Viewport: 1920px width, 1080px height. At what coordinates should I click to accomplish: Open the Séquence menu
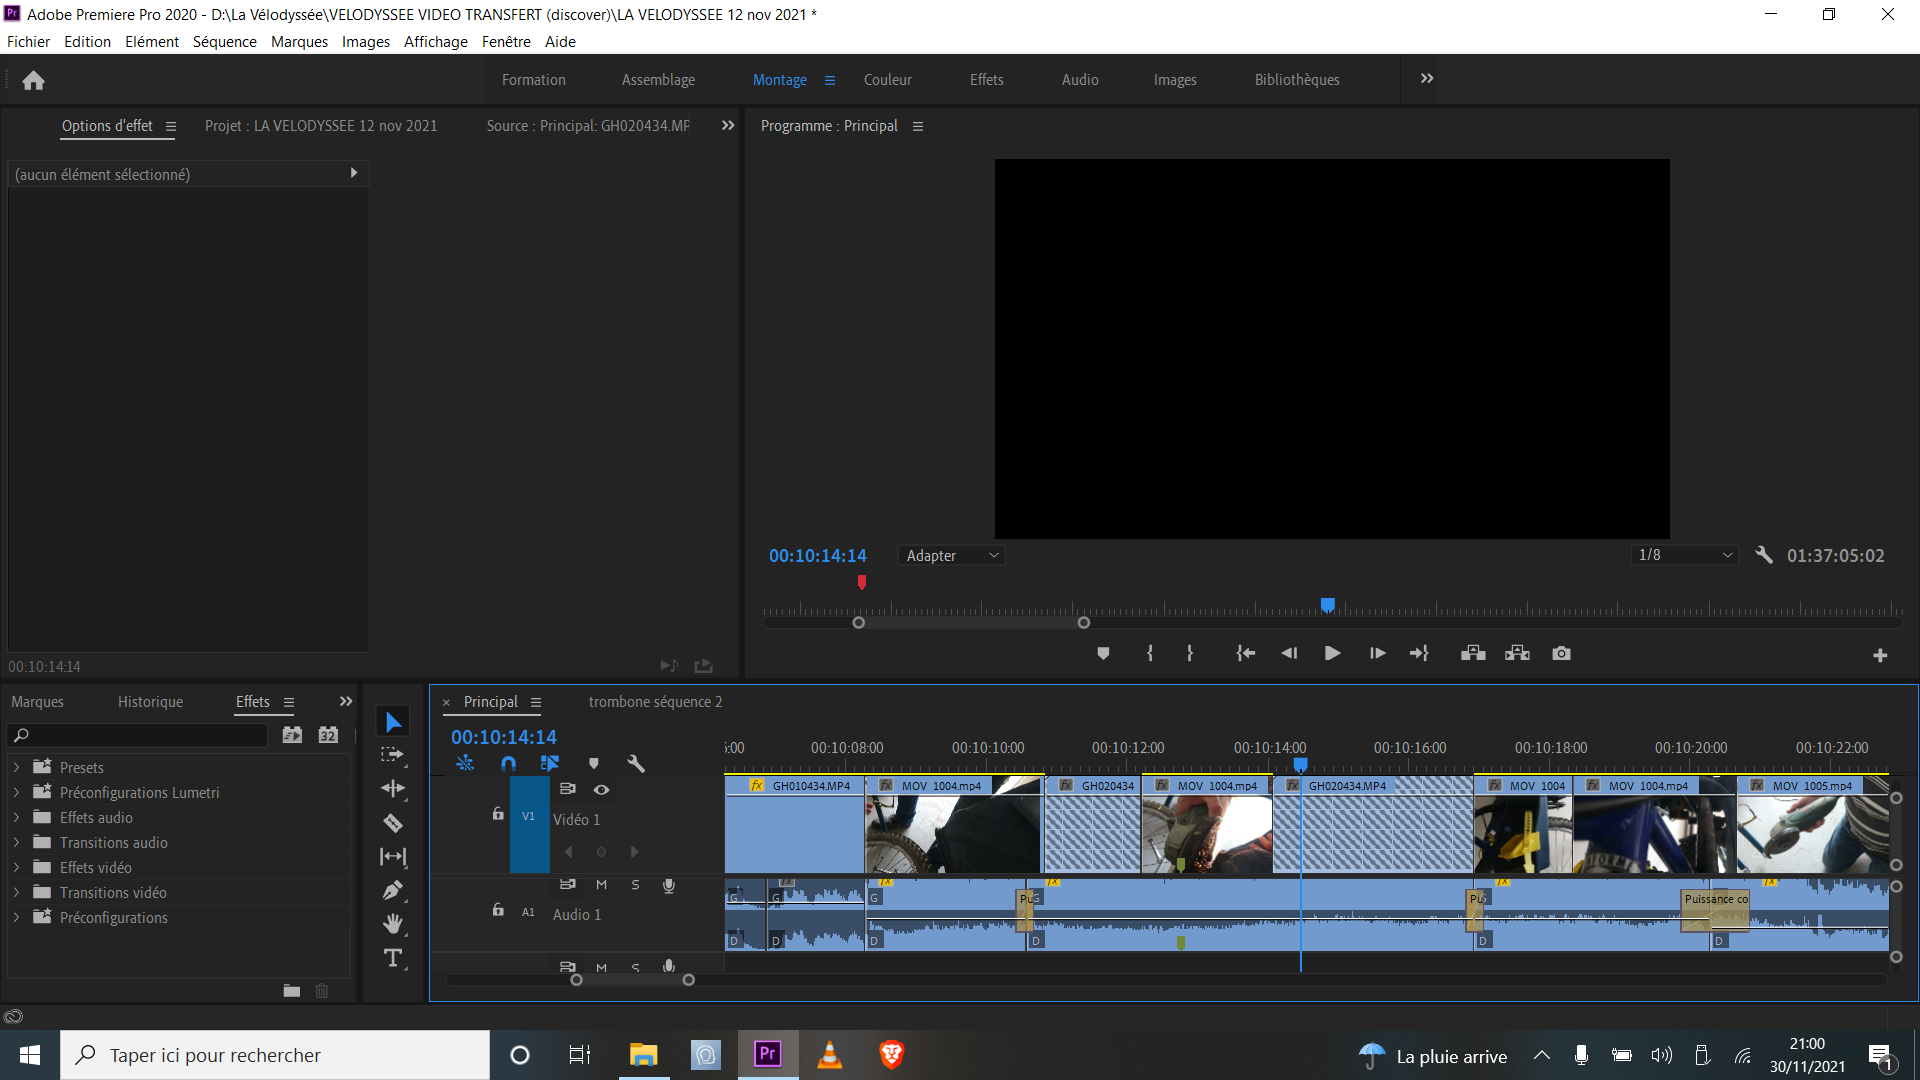click(x=224, y=42)
